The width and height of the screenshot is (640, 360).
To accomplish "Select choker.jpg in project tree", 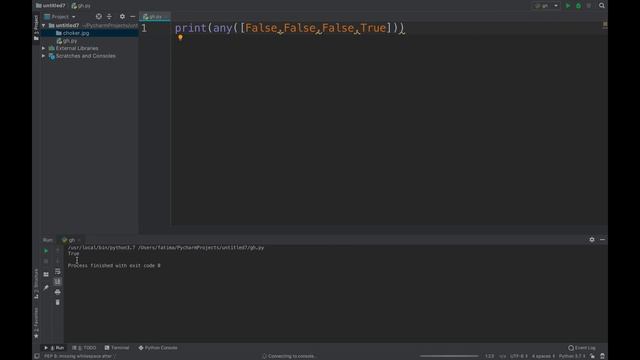I will [76, 33].
